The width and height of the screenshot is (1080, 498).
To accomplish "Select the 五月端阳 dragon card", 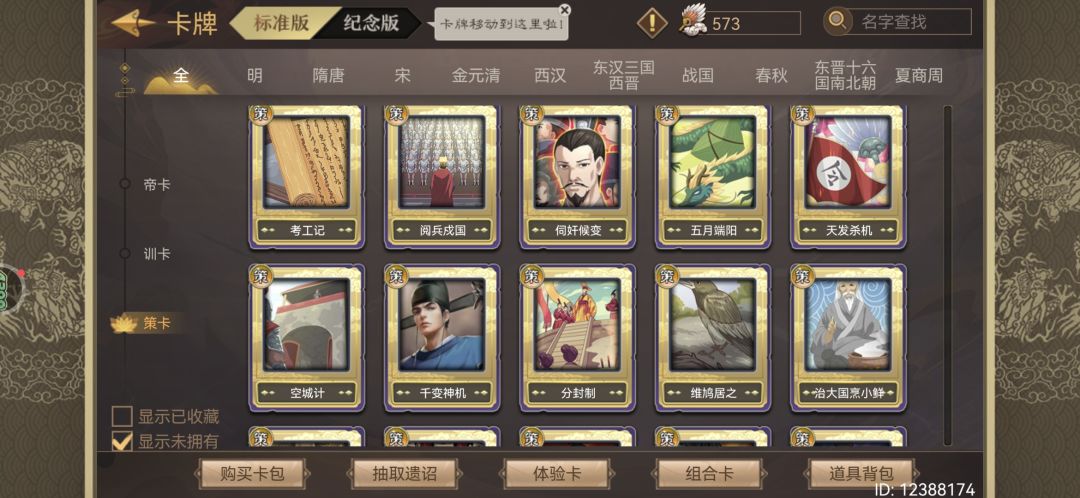I will point(712,177).
